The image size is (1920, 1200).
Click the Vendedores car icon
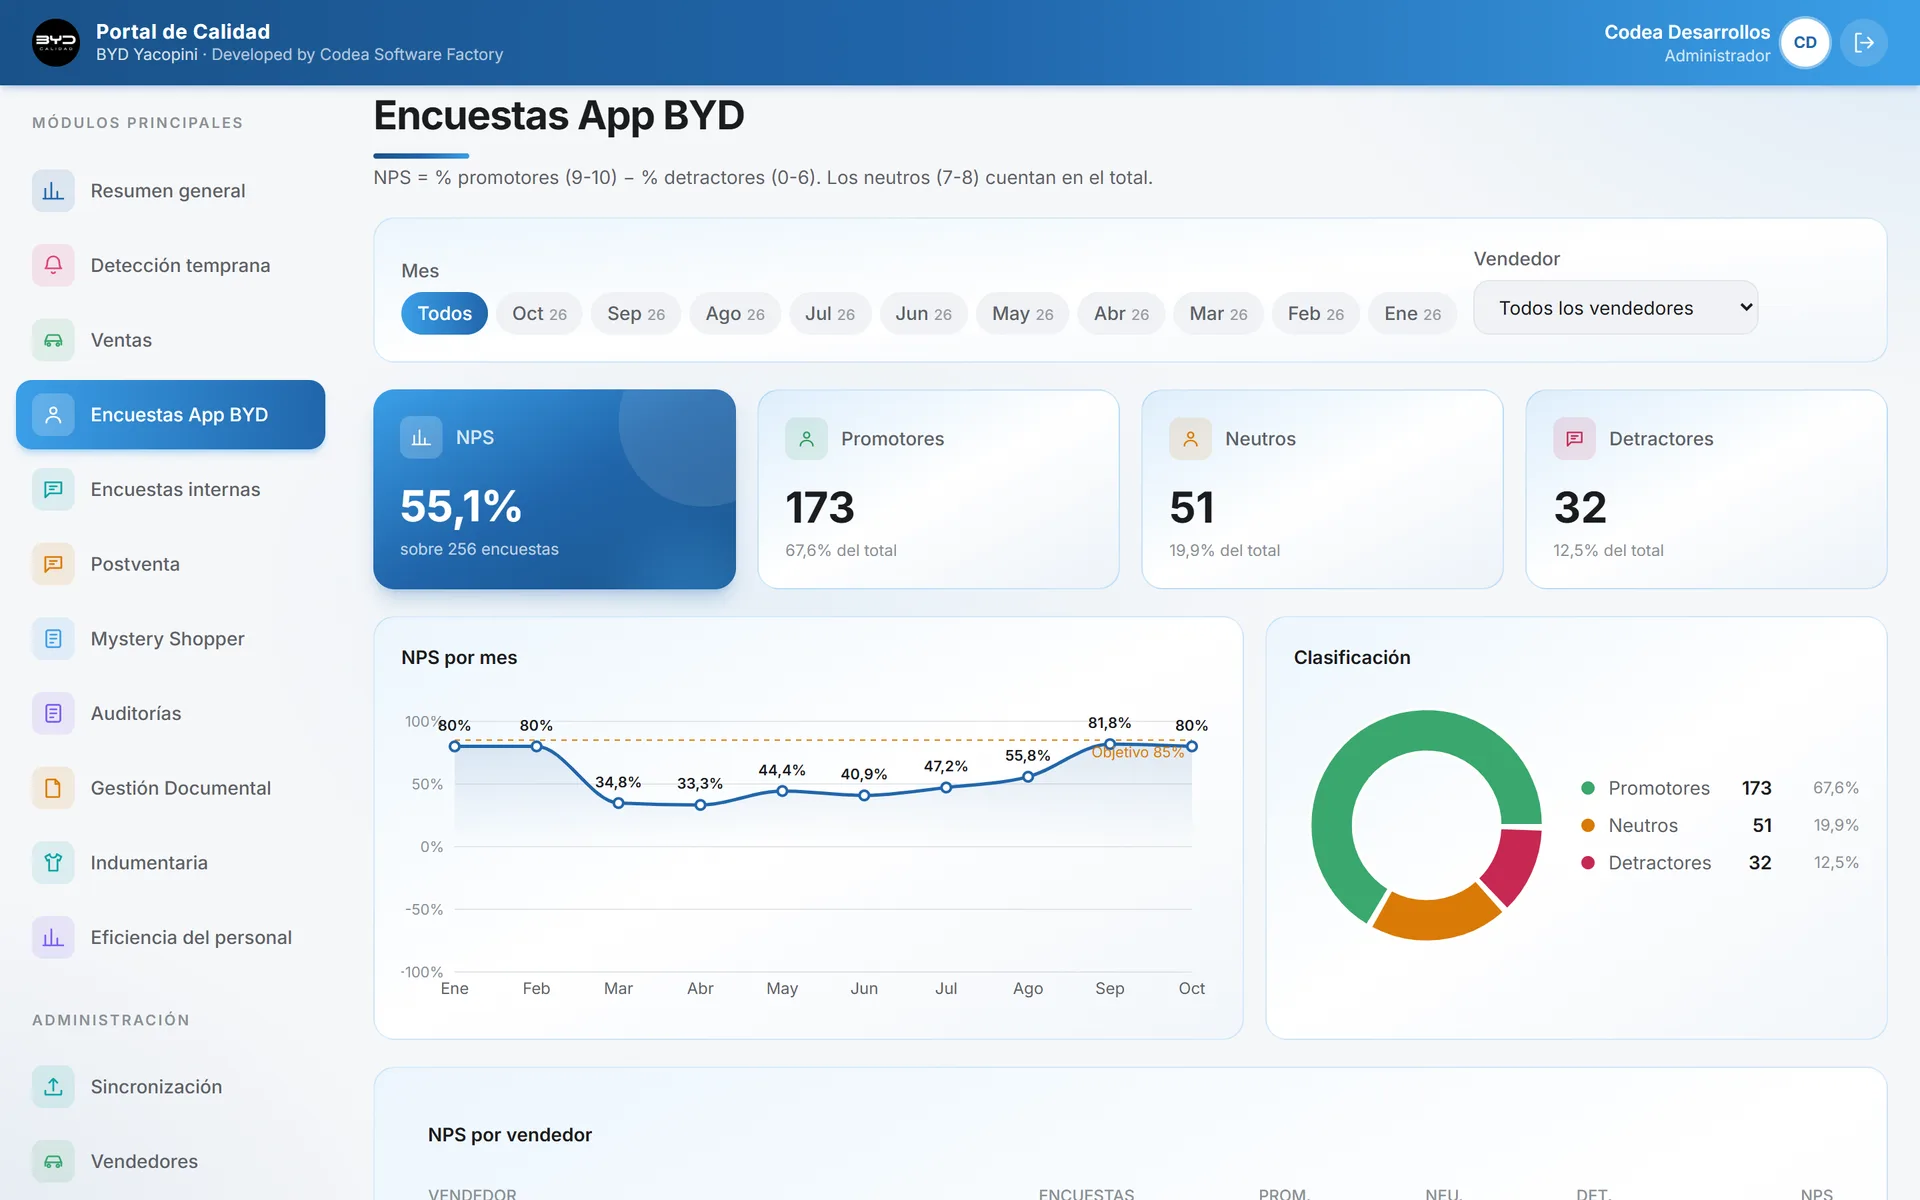(53, 1161)
